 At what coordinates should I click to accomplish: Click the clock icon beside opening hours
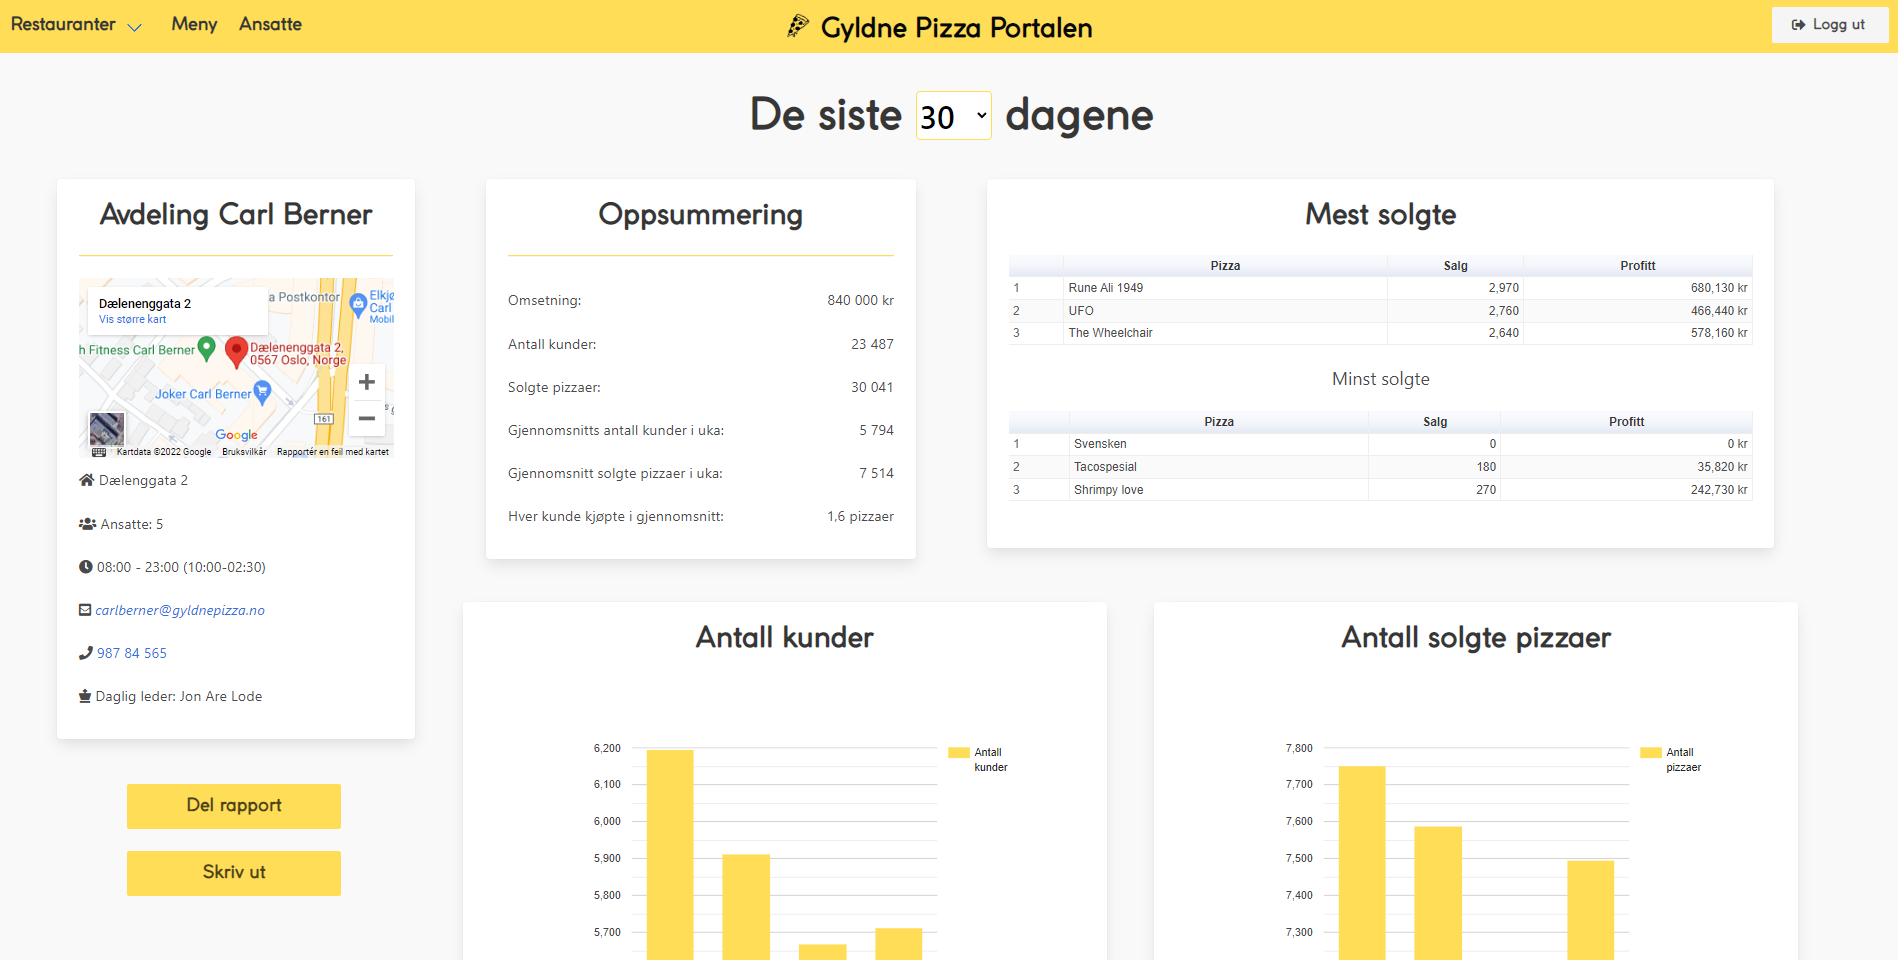(86, 567)
